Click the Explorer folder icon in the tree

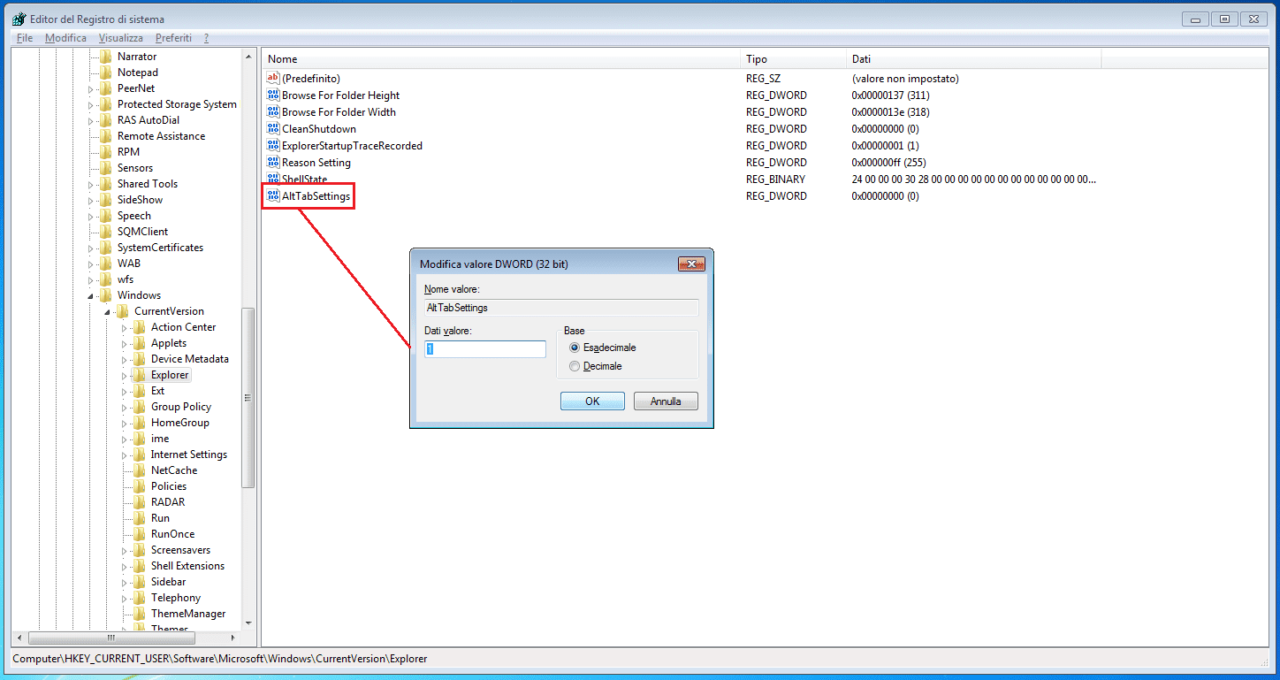point(140,374)
